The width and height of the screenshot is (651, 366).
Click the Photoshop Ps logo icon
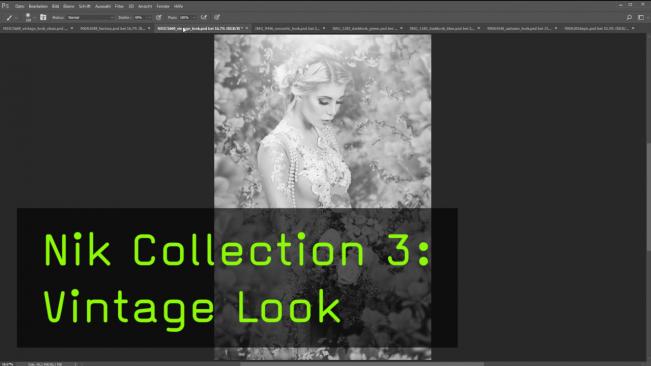(5, 6)
